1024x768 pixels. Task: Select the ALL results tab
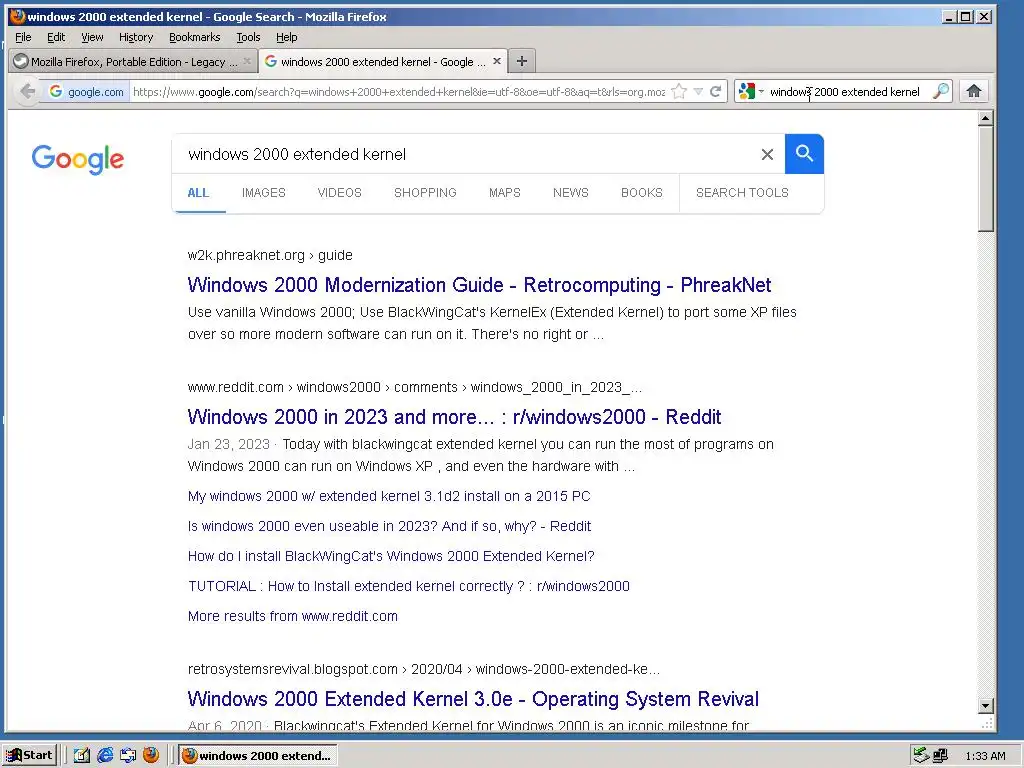pyautogui.click(x=199, y=193)
